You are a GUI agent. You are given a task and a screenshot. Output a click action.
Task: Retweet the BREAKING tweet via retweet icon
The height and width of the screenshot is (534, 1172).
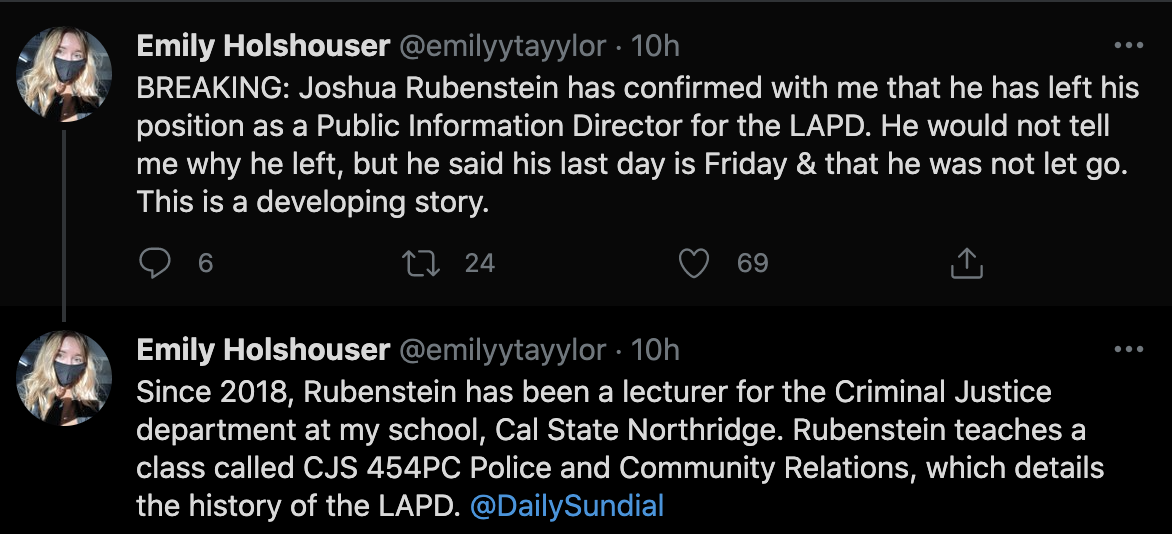415,263
